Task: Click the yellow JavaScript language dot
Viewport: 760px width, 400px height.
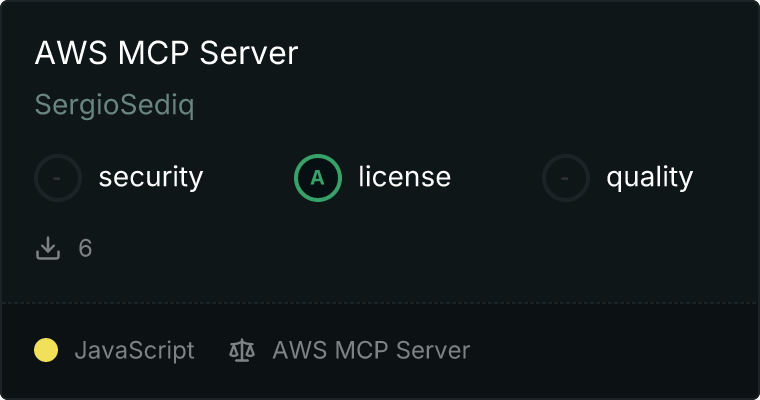Action: (46, 351)
